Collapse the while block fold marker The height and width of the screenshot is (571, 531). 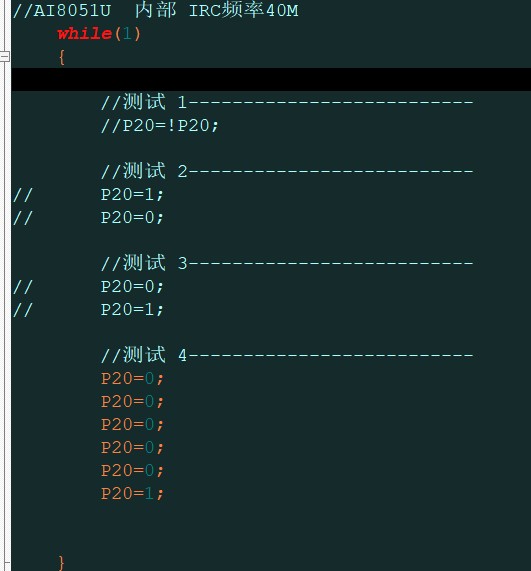point(4,56)
